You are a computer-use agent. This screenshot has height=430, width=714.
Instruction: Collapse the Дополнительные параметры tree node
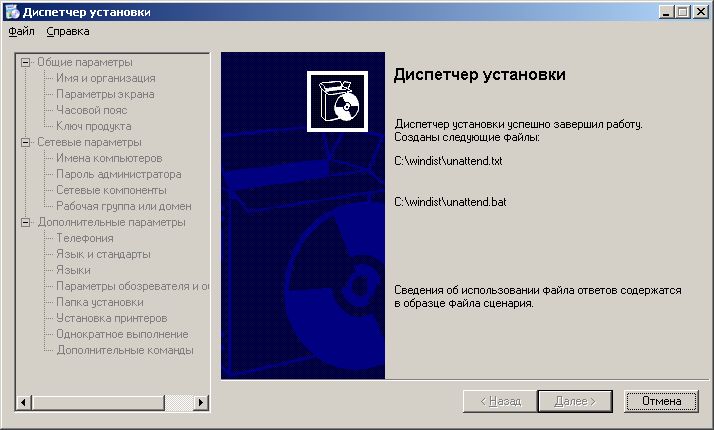click(26, 222)
